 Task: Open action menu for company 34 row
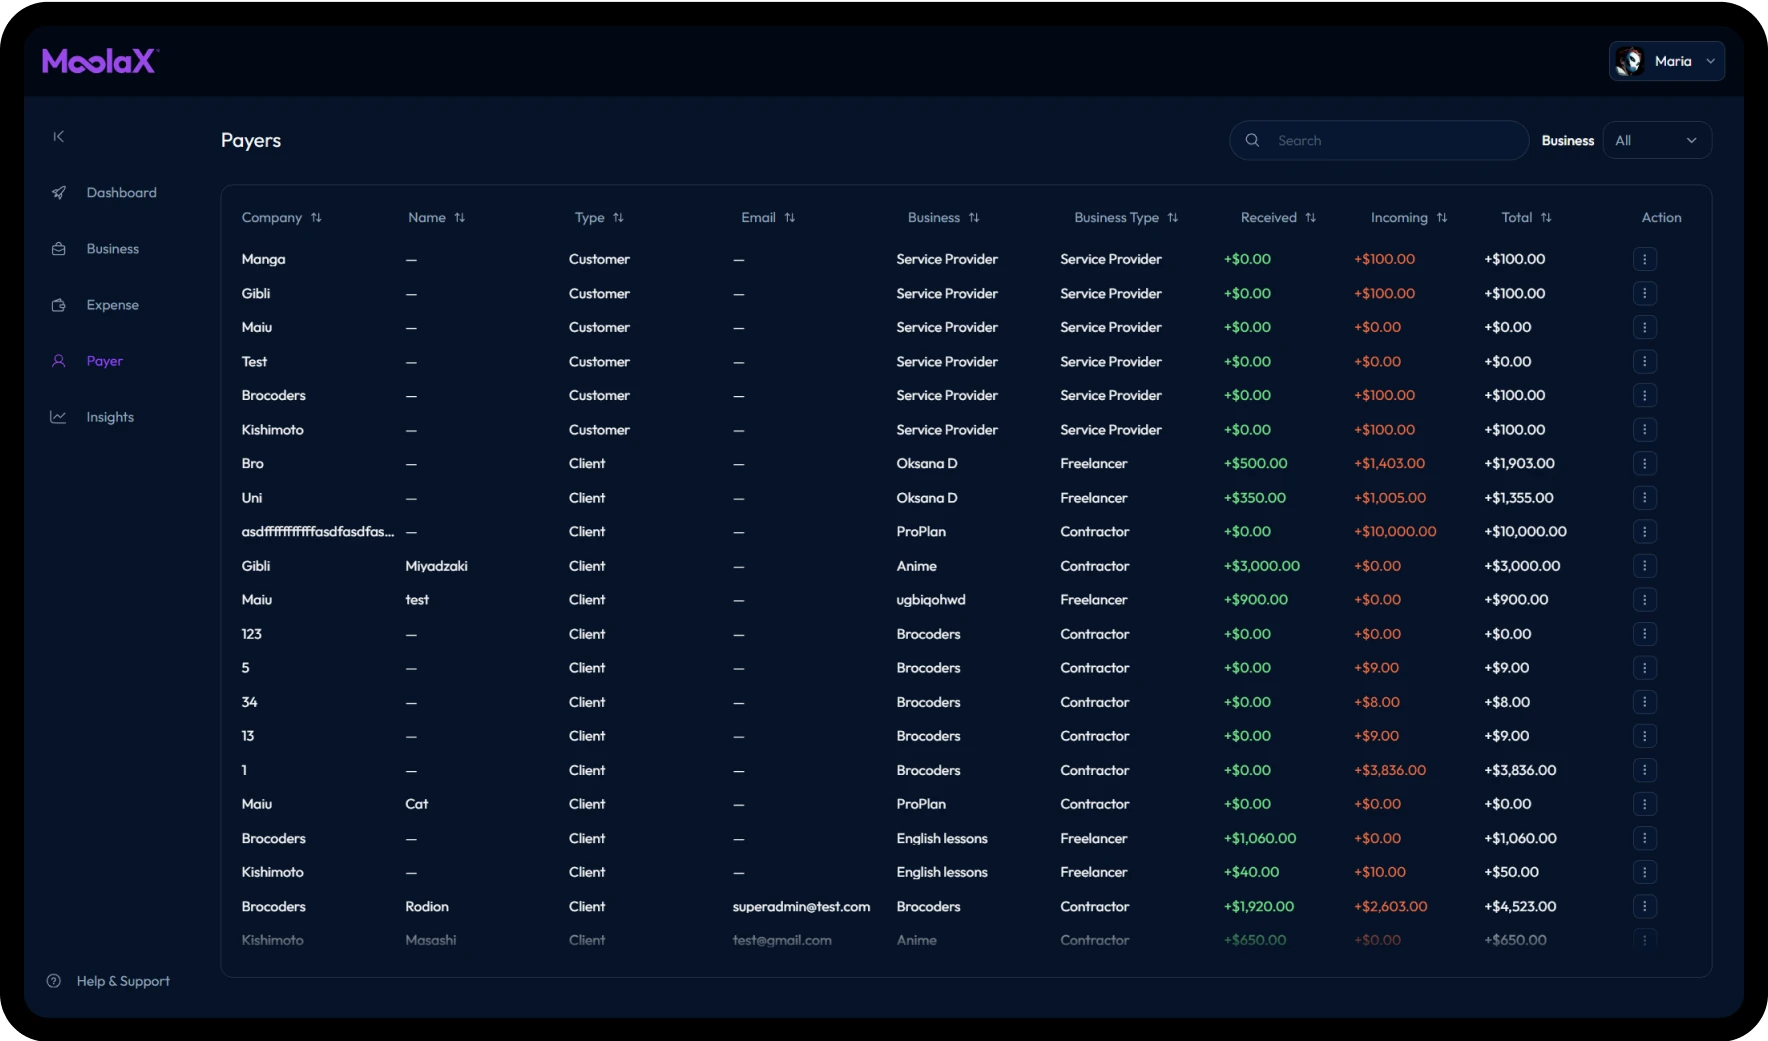point(1645,702)
